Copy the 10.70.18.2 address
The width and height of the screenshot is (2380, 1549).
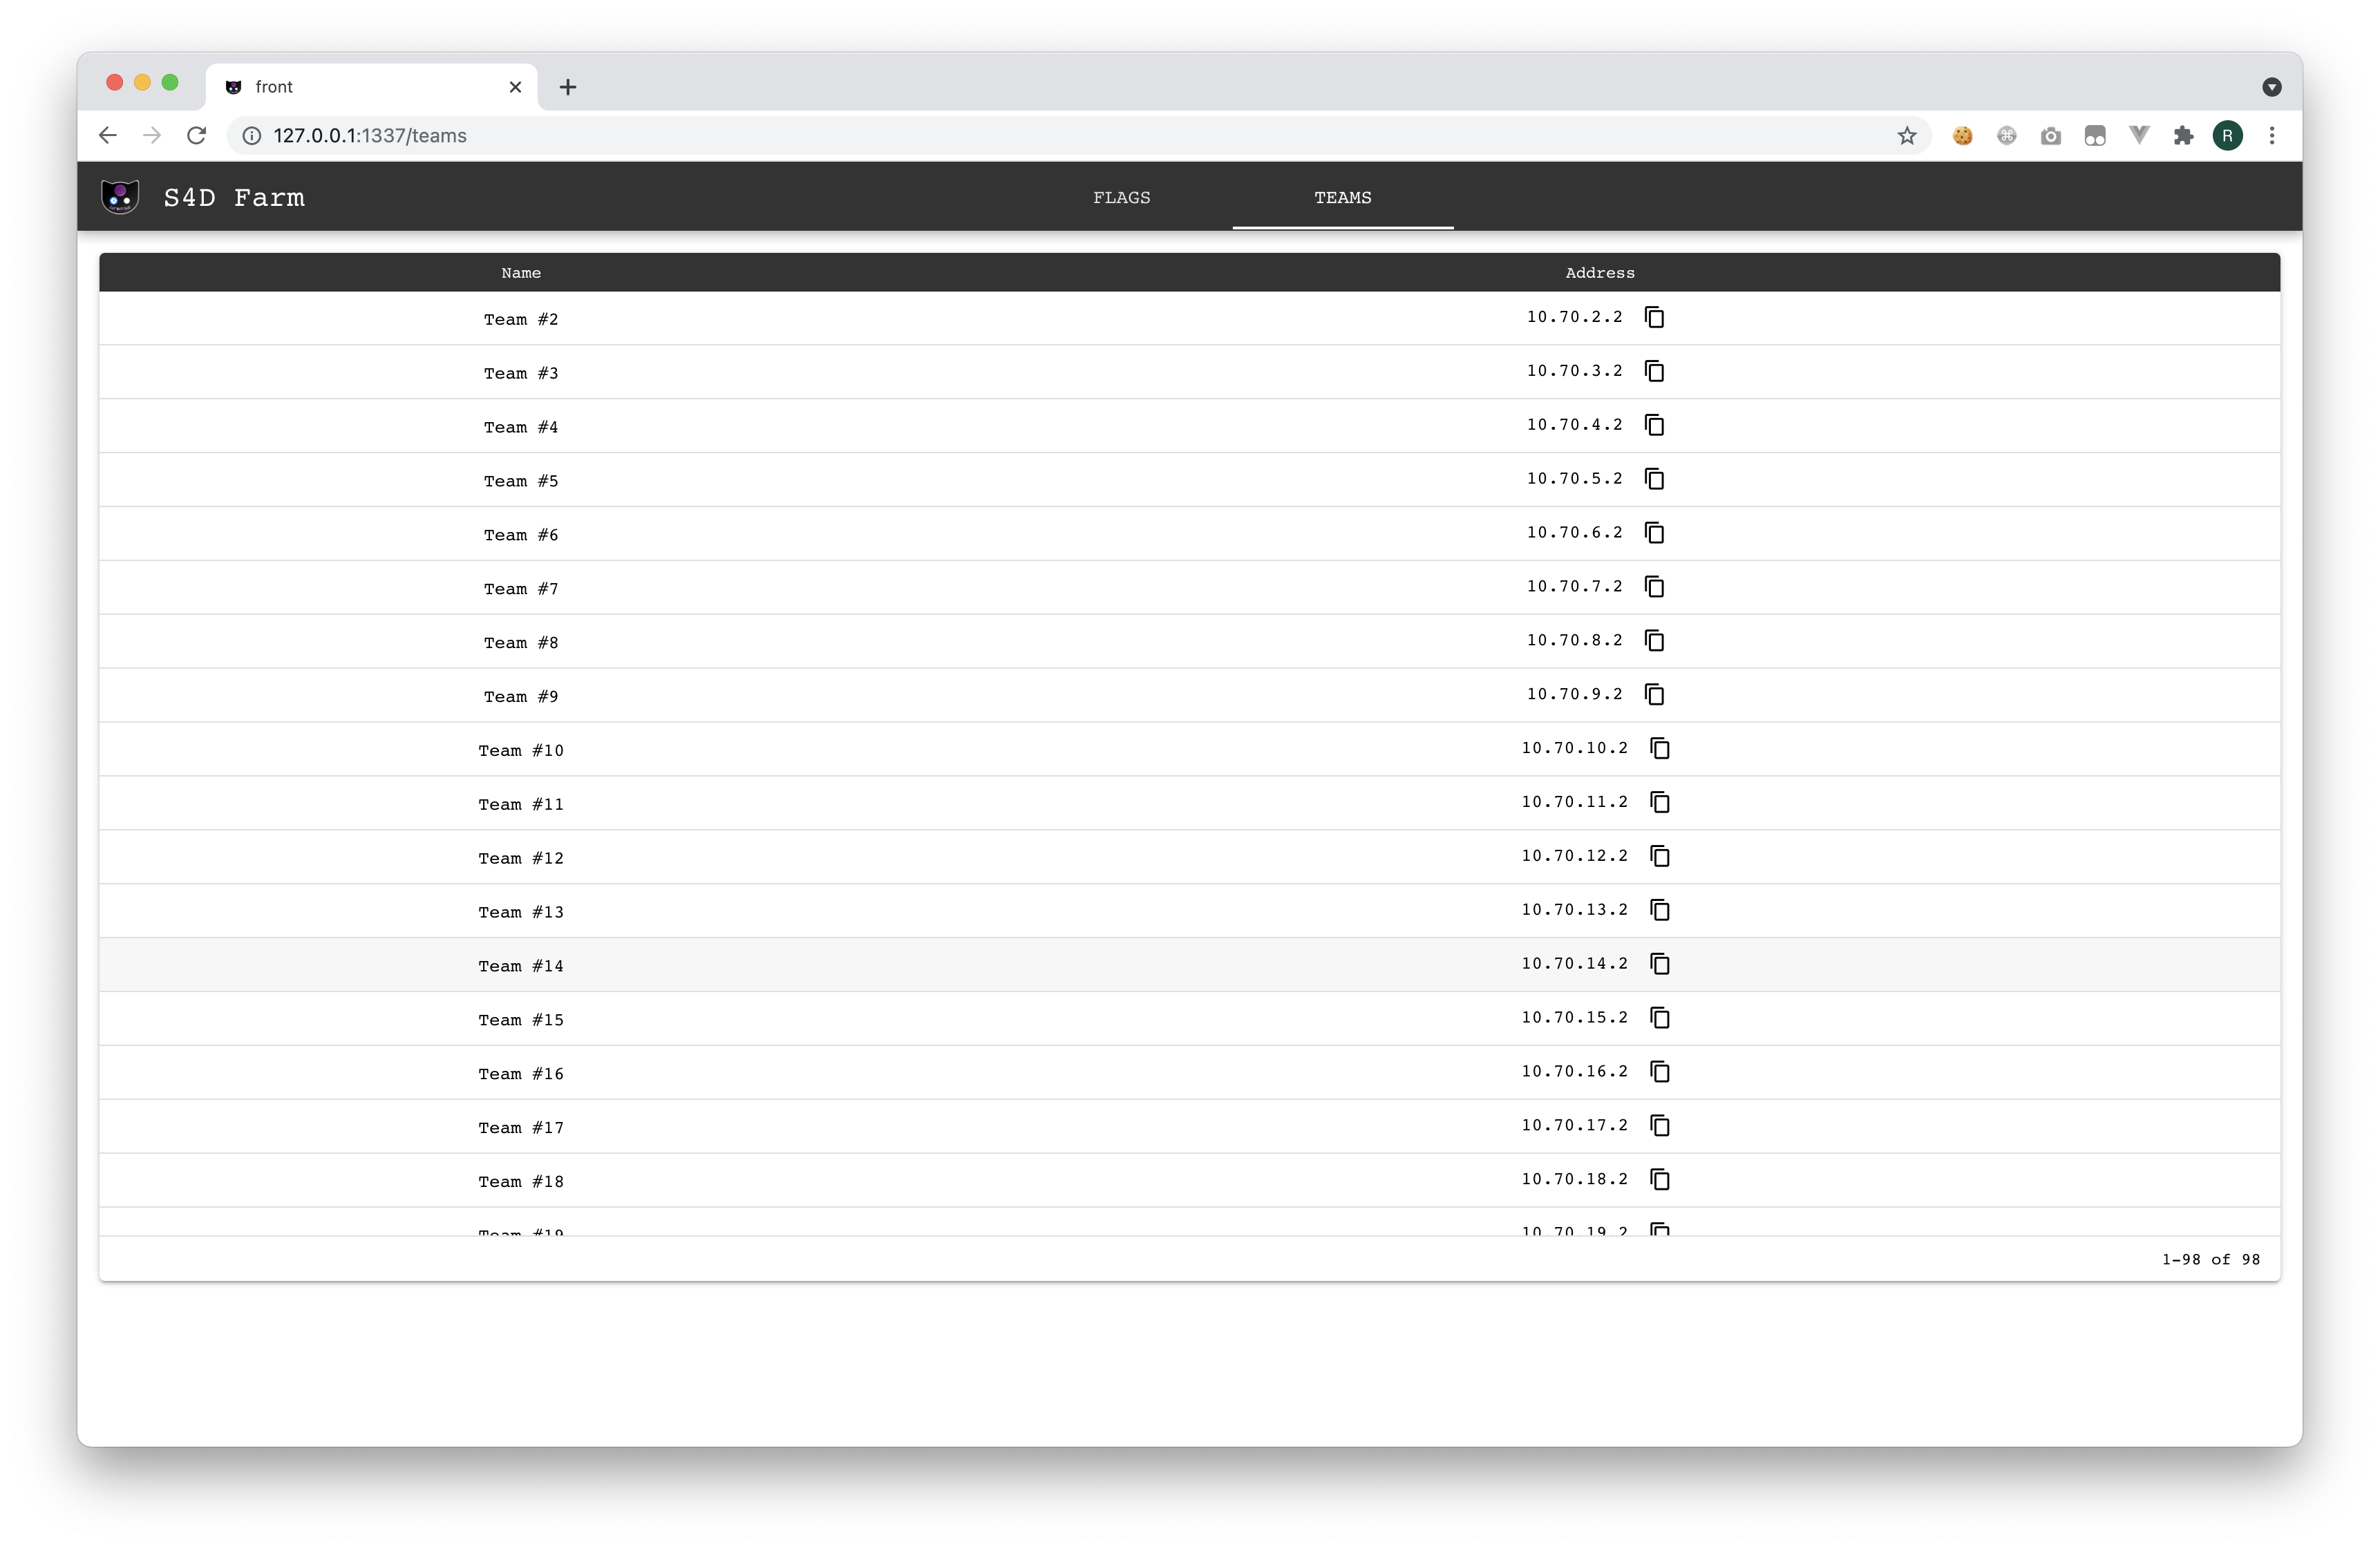[1659, 1180]
